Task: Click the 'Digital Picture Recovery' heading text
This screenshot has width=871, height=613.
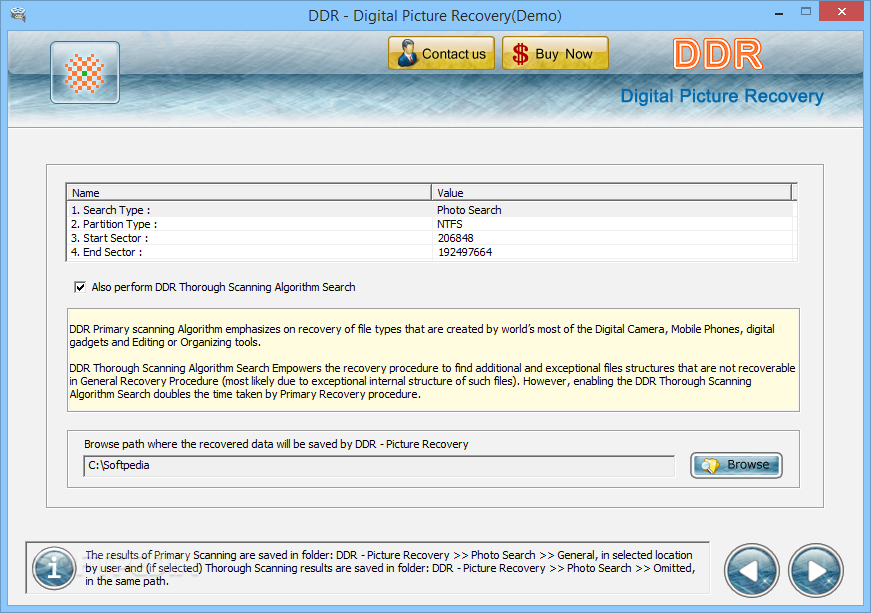Action: click(x=722, y=96)
